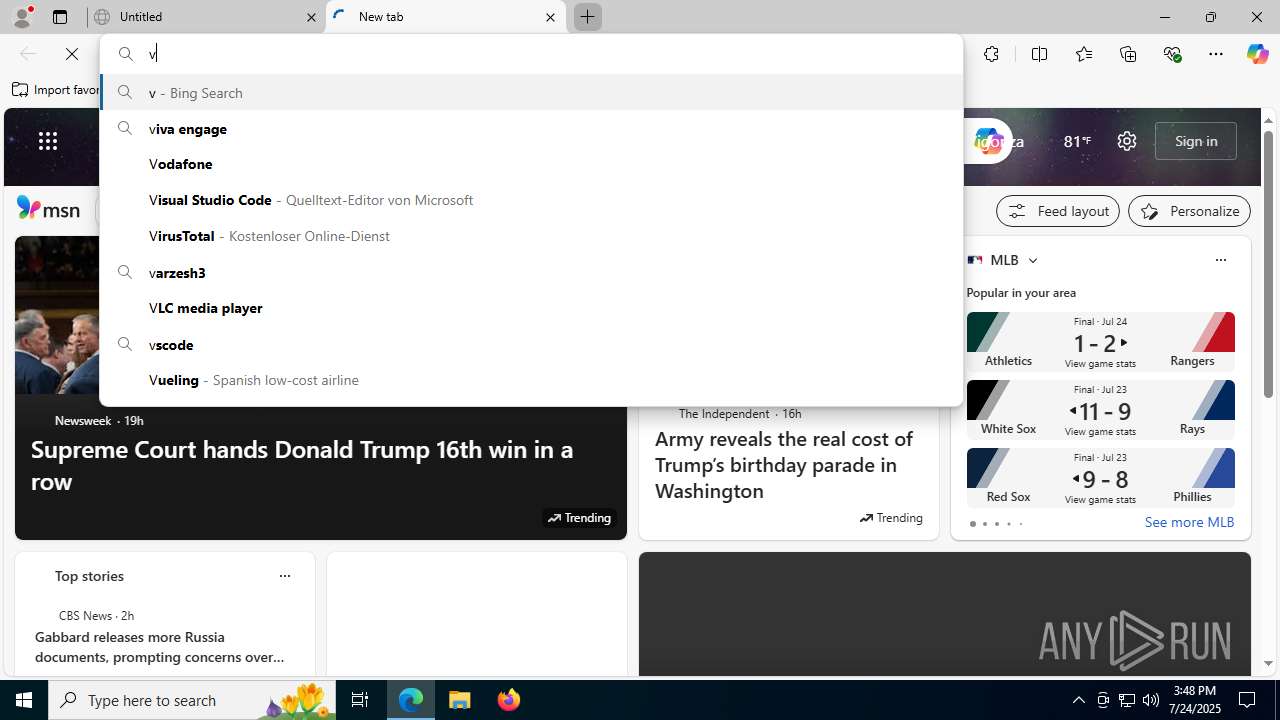The width and height of the screenshot is (1280, 720).
Task: Pick the varzesh3 suggestion
Action: coord(531,272)
